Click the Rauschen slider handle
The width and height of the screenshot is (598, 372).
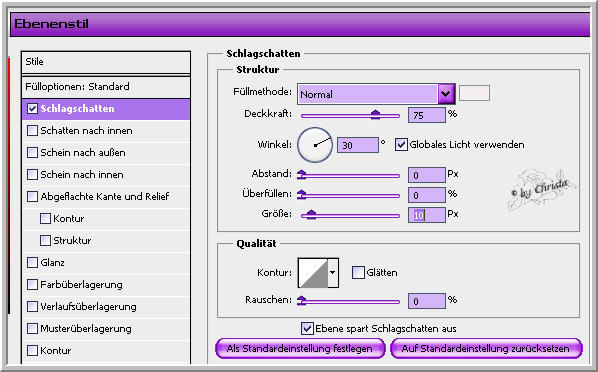click(x=302, y=300)
